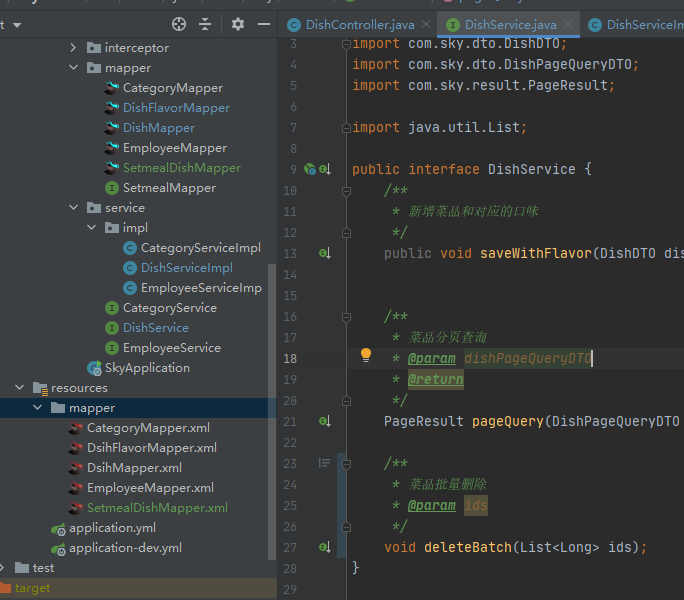The image size is (684, 600).
Task: Expand the interceptor package folder
Action: click(x=73, y=48)
